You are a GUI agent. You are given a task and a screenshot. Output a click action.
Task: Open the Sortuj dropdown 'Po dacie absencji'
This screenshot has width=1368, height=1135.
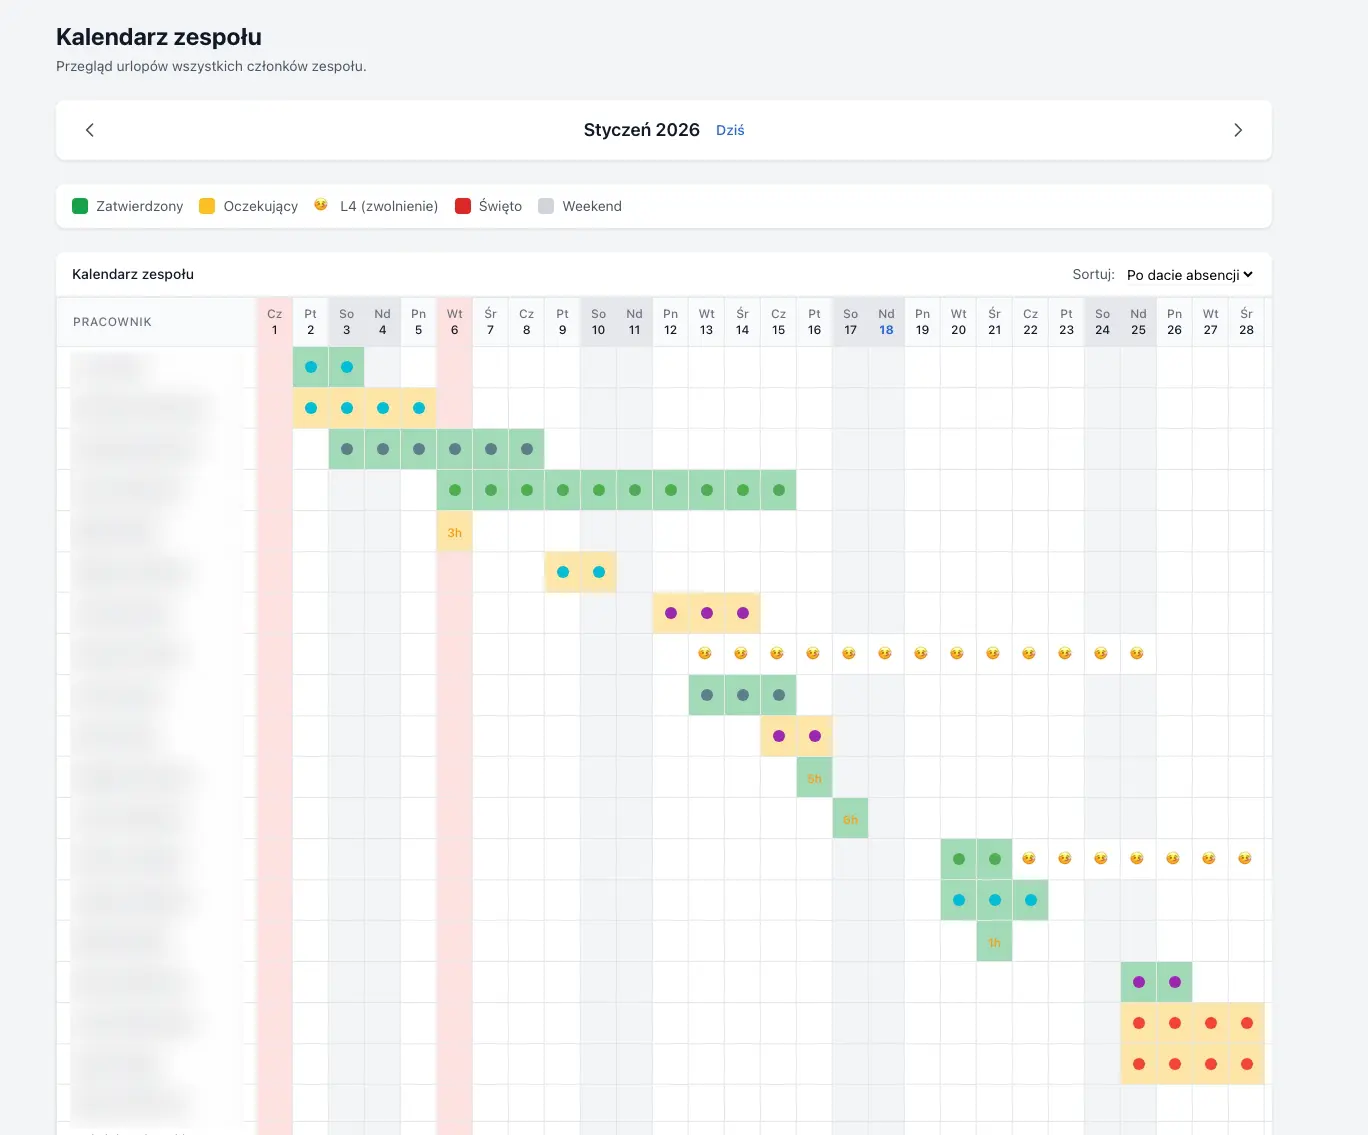(x=1189, y=275)
